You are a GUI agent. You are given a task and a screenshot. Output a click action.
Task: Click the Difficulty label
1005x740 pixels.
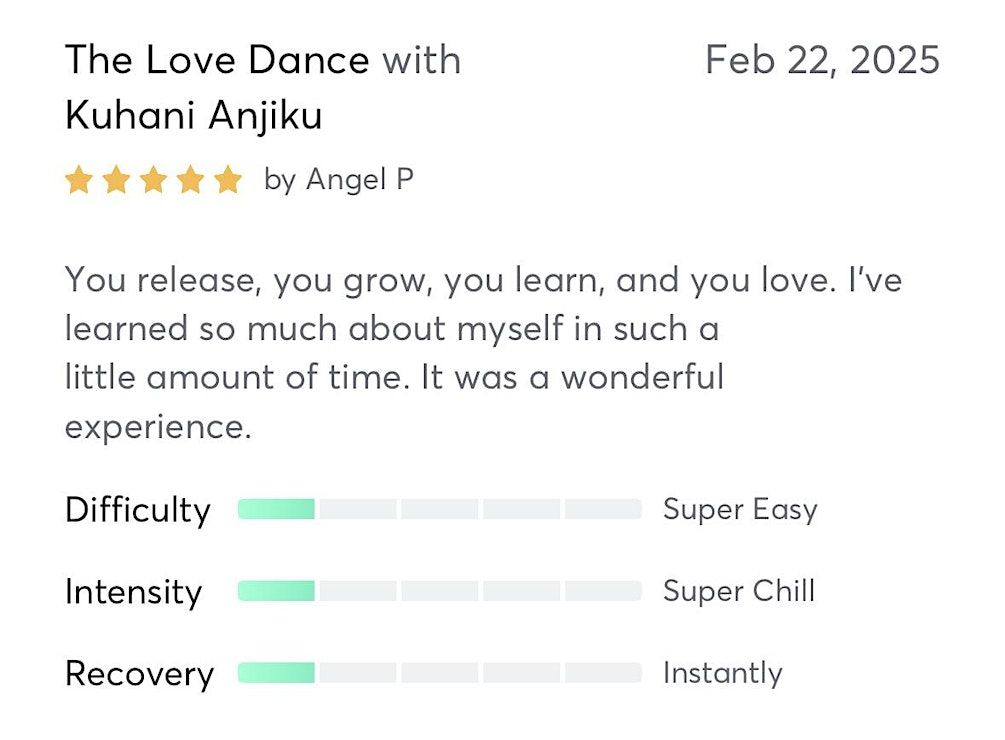click(138, 510)
